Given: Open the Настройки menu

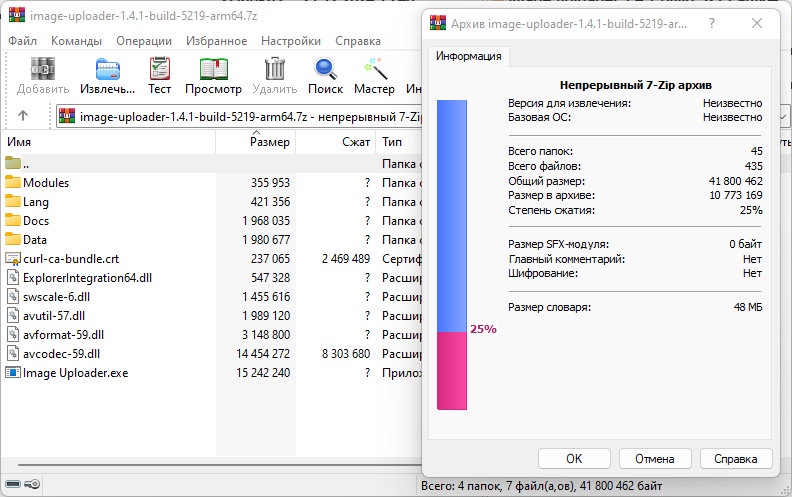Looking at the screenshot, I should [x=291, y=41].
